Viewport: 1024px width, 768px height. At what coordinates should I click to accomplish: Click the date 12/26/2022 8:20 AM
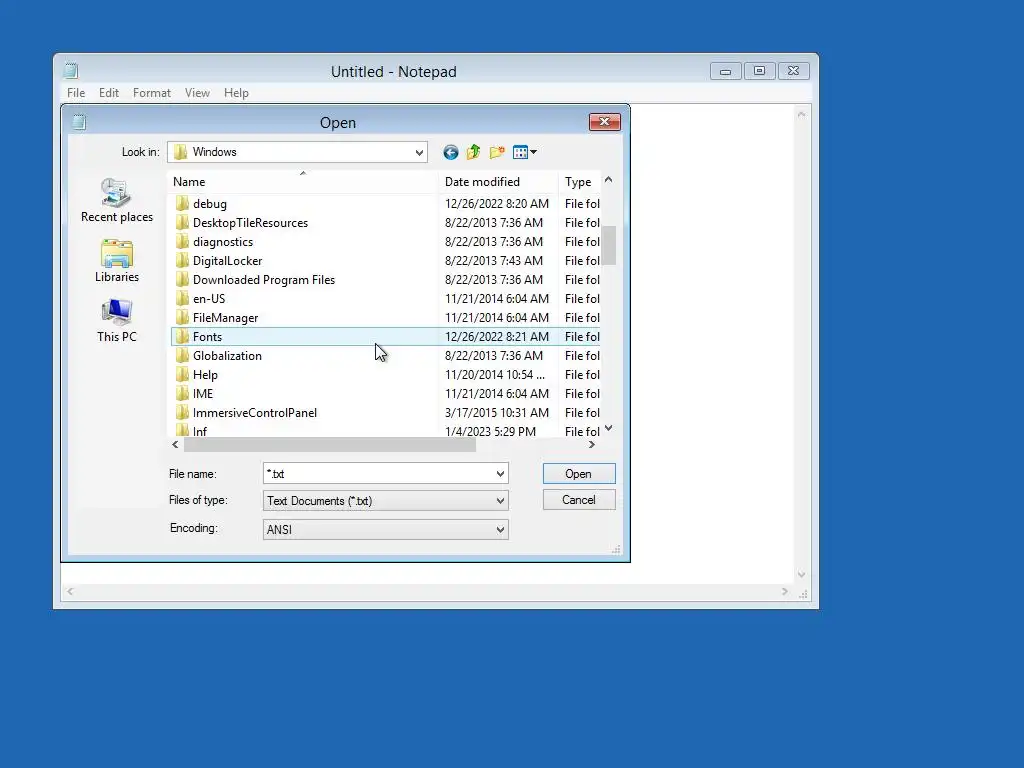pyautogui.click(x=497, y=204)
